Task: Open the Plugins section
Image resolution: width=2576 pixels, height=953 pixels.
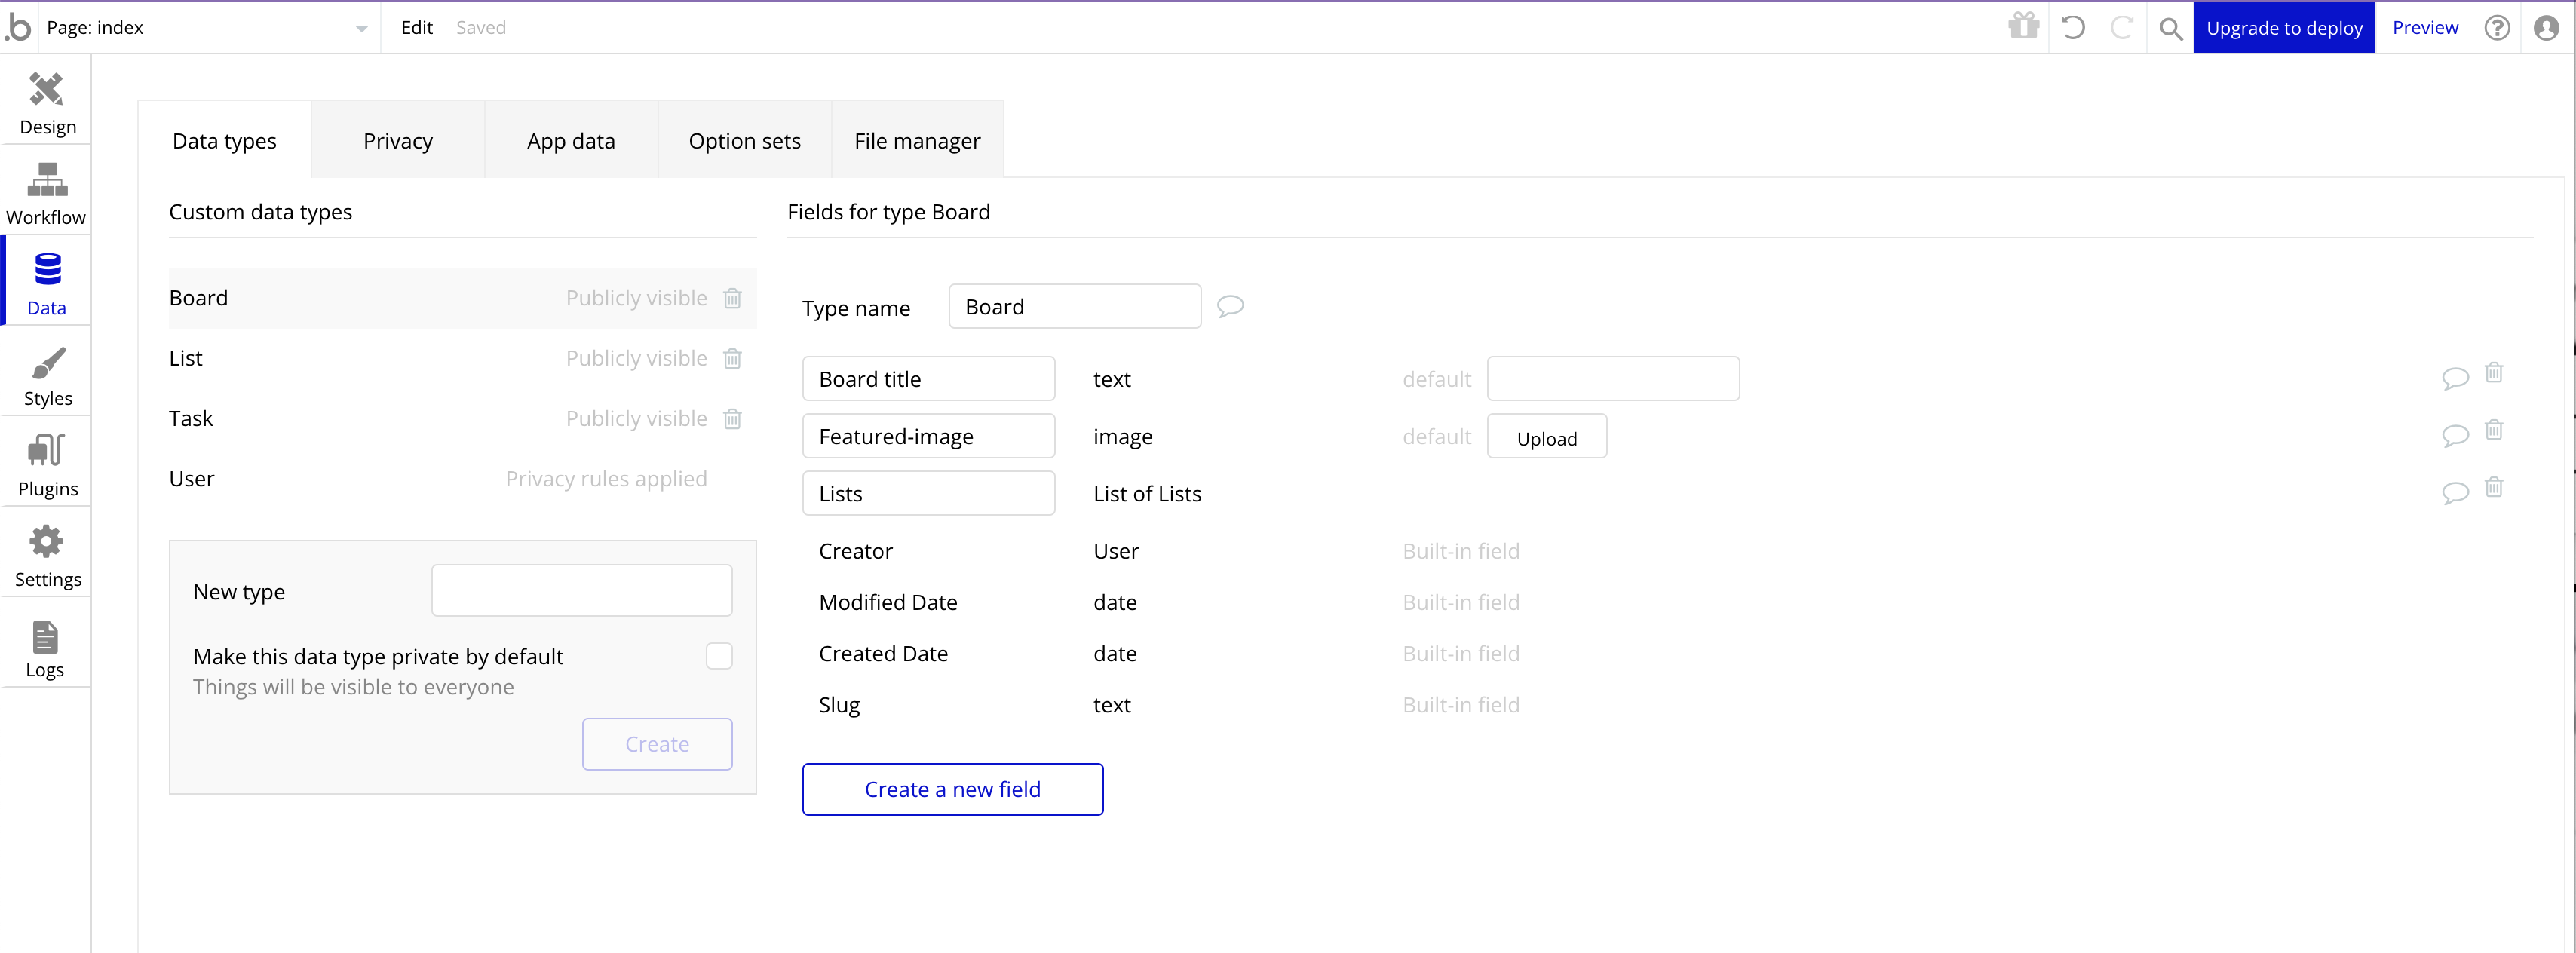Action: pos(47,465)
